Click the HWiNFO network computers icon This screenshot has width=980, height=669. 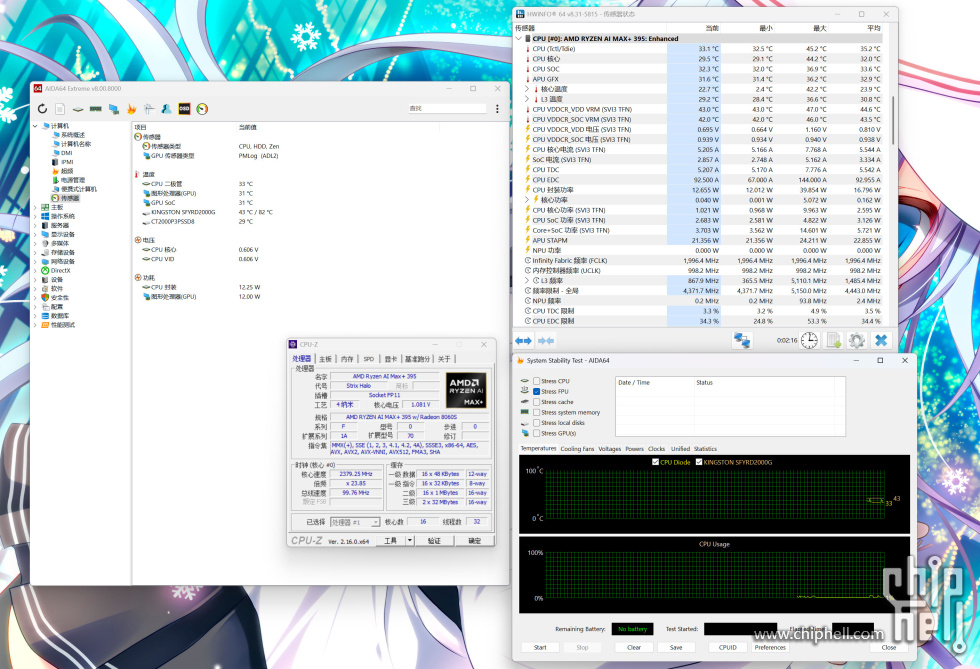(741, 340)
